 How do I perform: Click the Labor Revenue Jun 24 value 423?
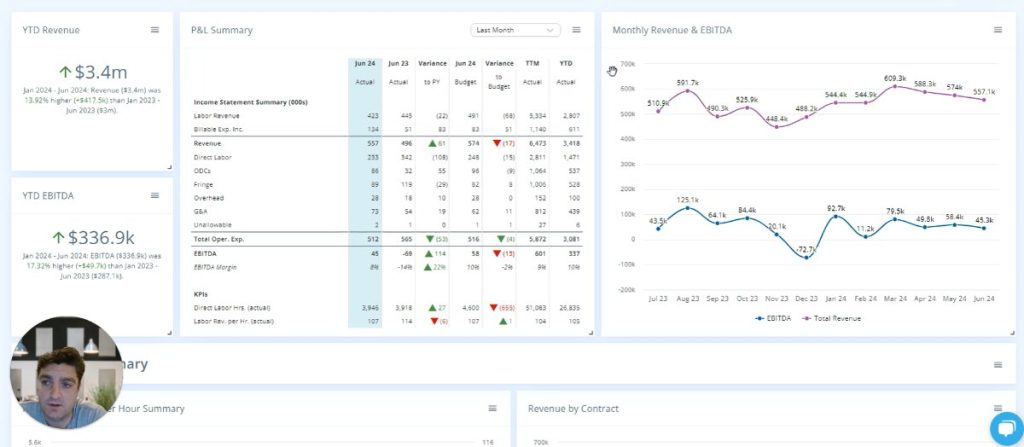(372, 116)
